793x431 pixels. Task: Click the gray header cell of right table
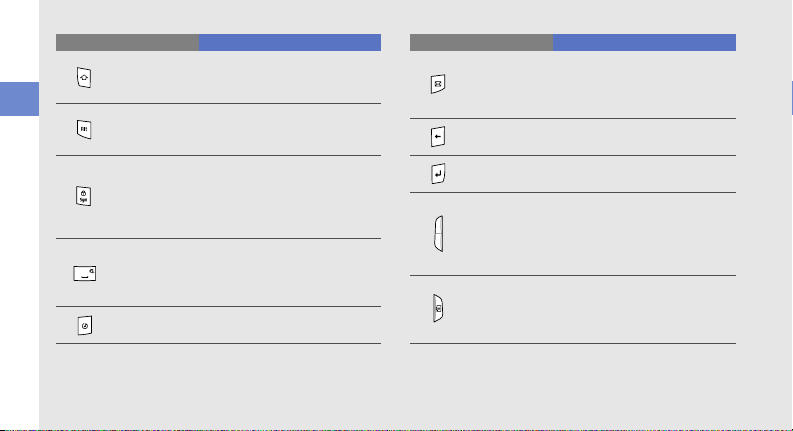click(481, 42)
